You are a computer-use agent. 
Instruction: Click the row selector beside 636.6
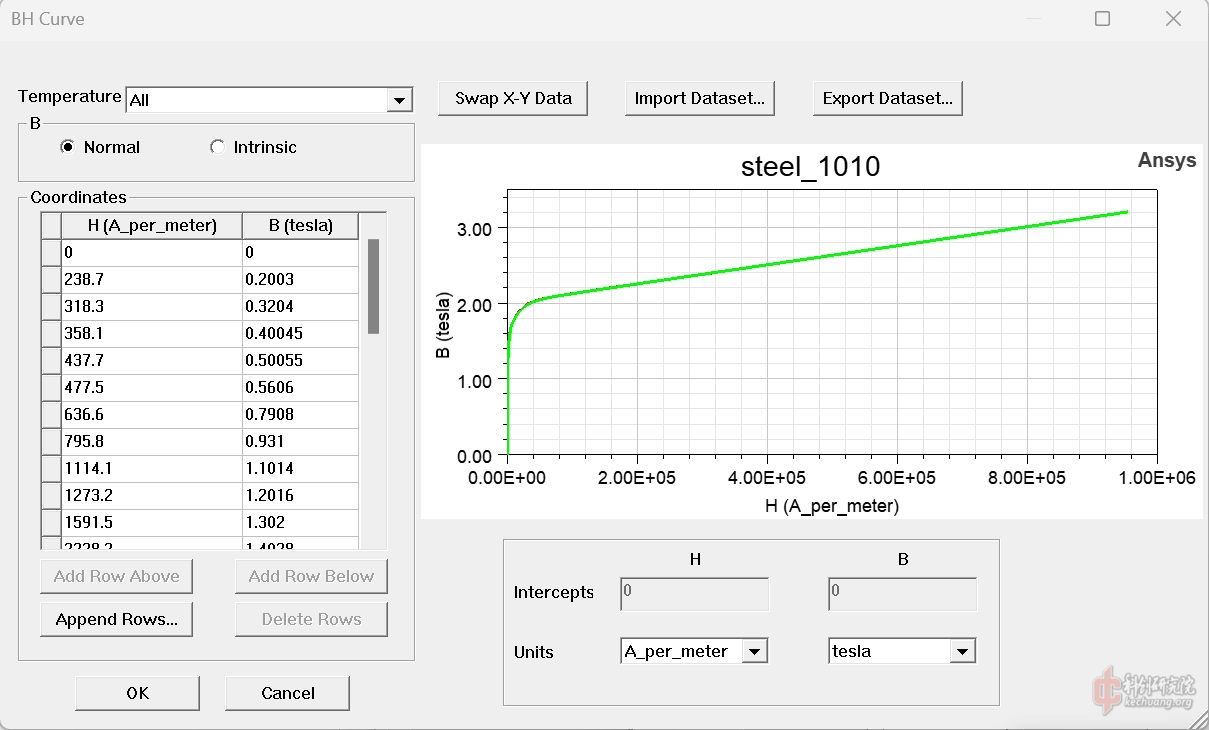tap(51, 414)
